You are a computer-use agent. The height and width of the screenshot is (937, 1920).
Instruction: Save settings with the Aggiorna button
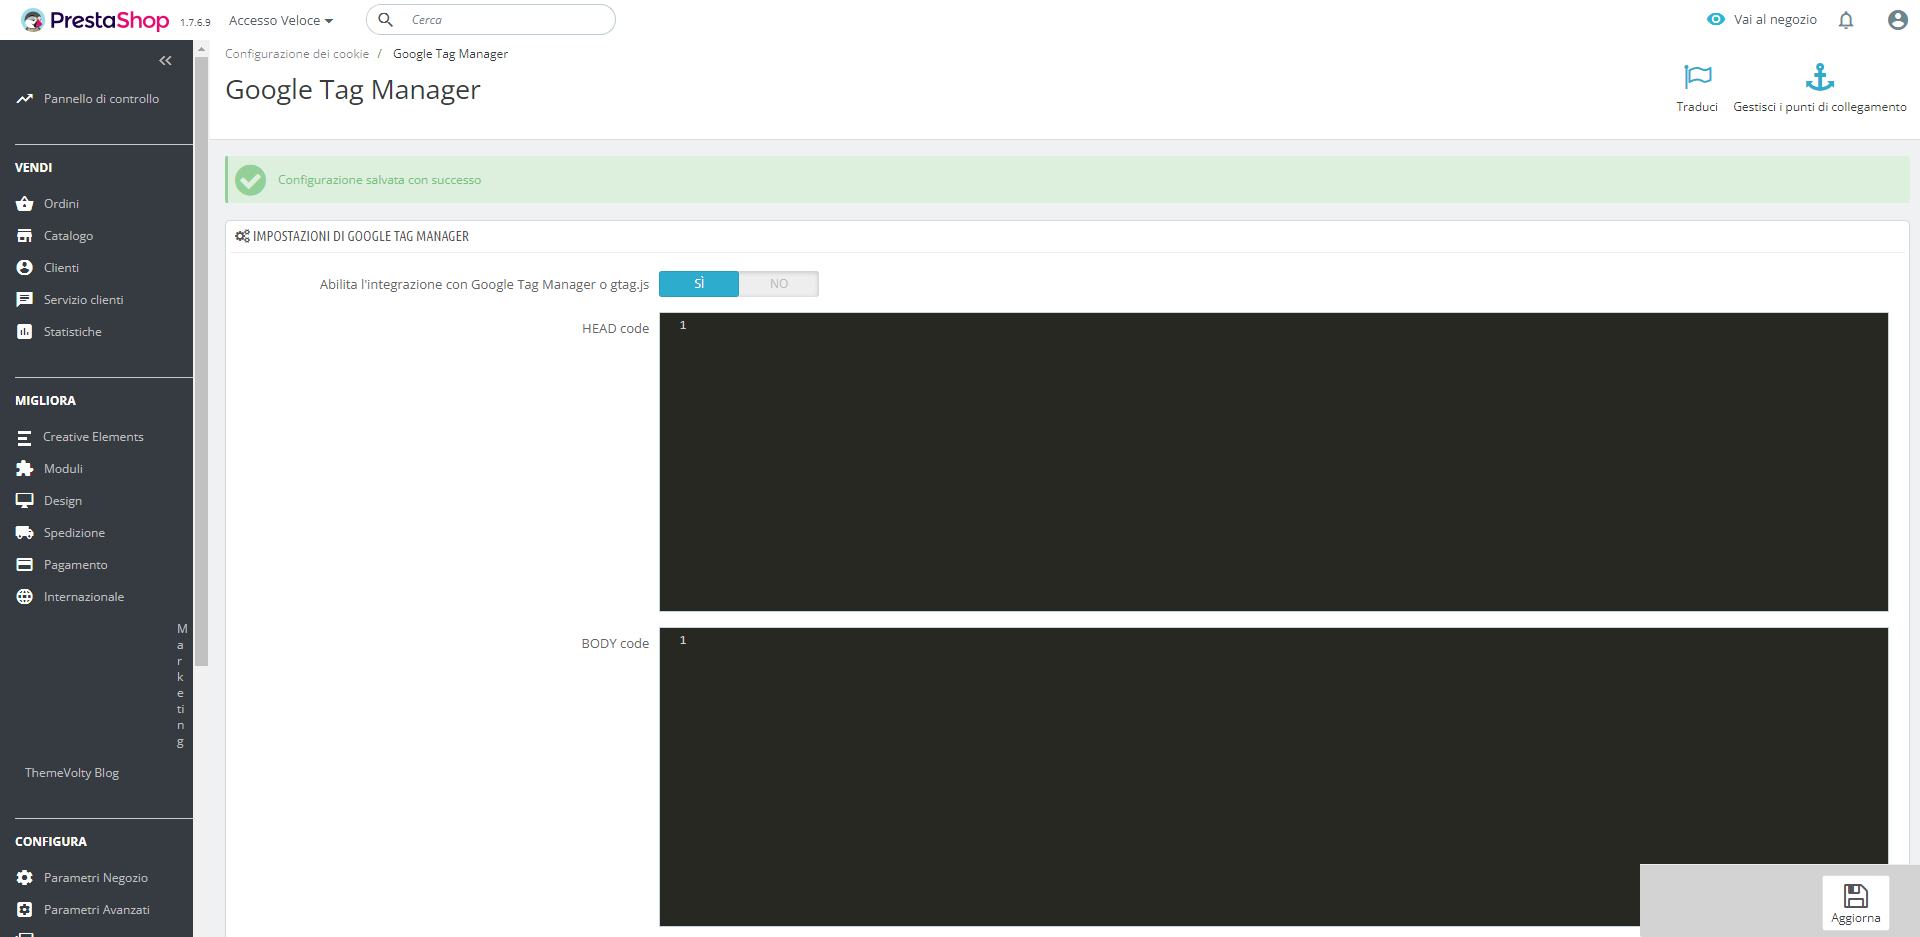(1855, 903)
